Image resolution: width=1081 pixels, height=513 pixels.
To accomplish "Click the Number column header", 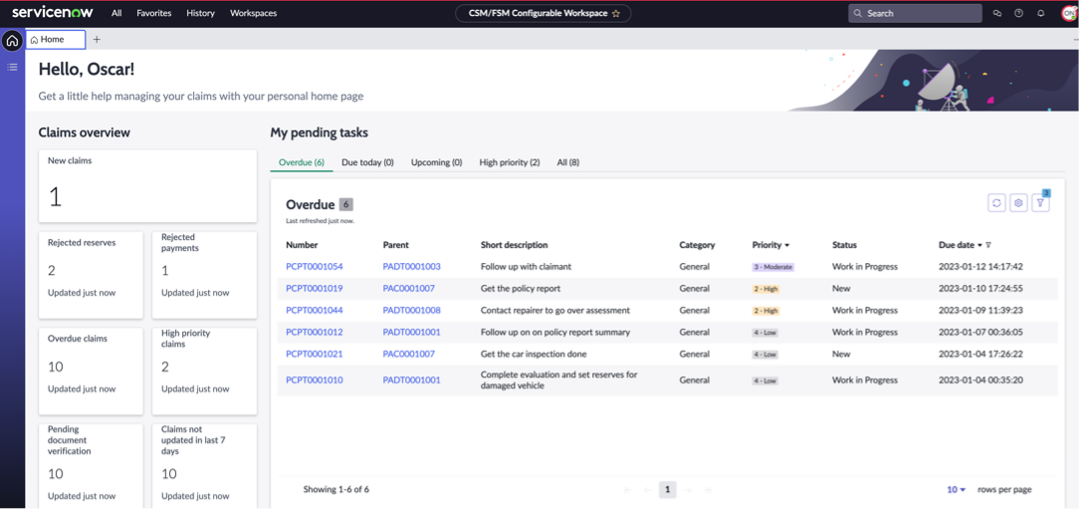I will (302, 245).
